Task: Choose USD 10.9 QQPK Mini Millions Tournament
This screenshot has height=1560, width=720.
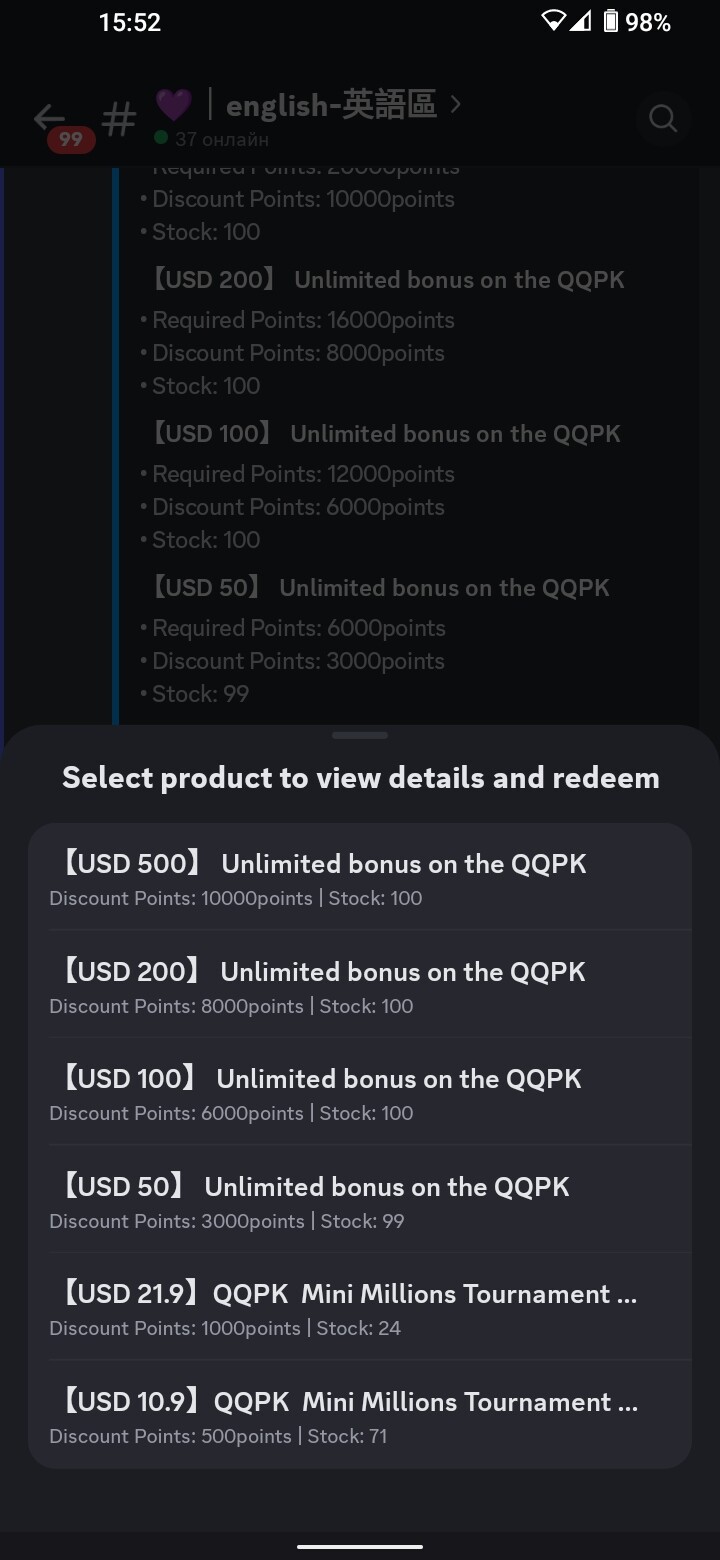Action: point(360,1415)
